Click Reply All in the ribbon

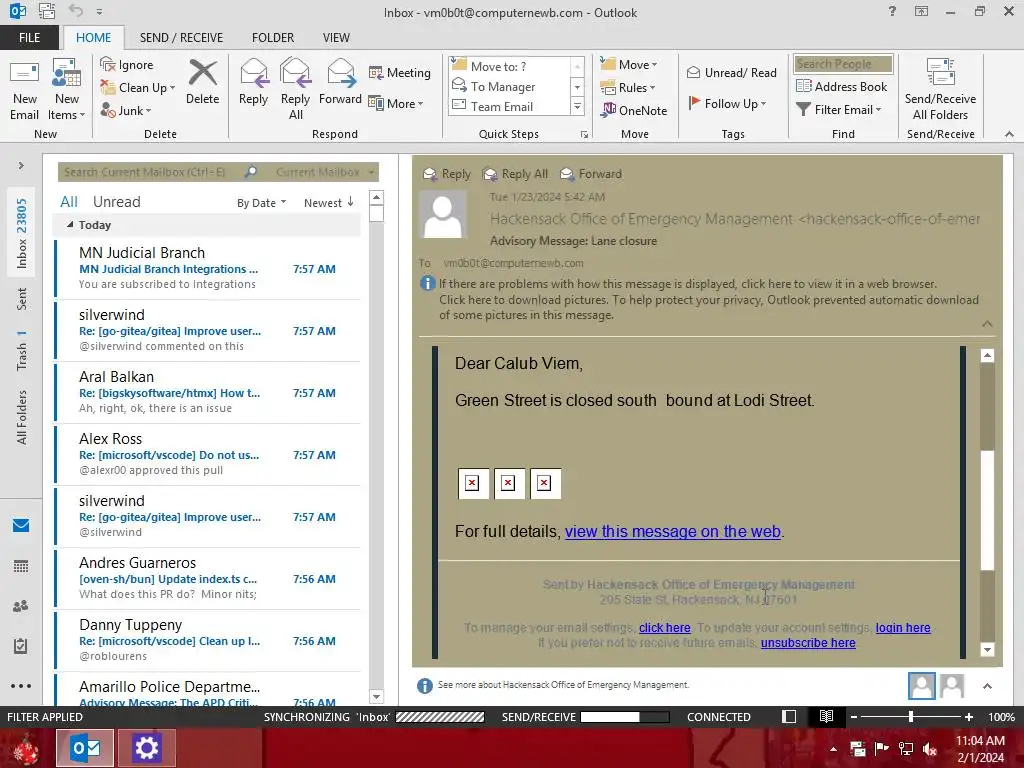coord(295,89)
